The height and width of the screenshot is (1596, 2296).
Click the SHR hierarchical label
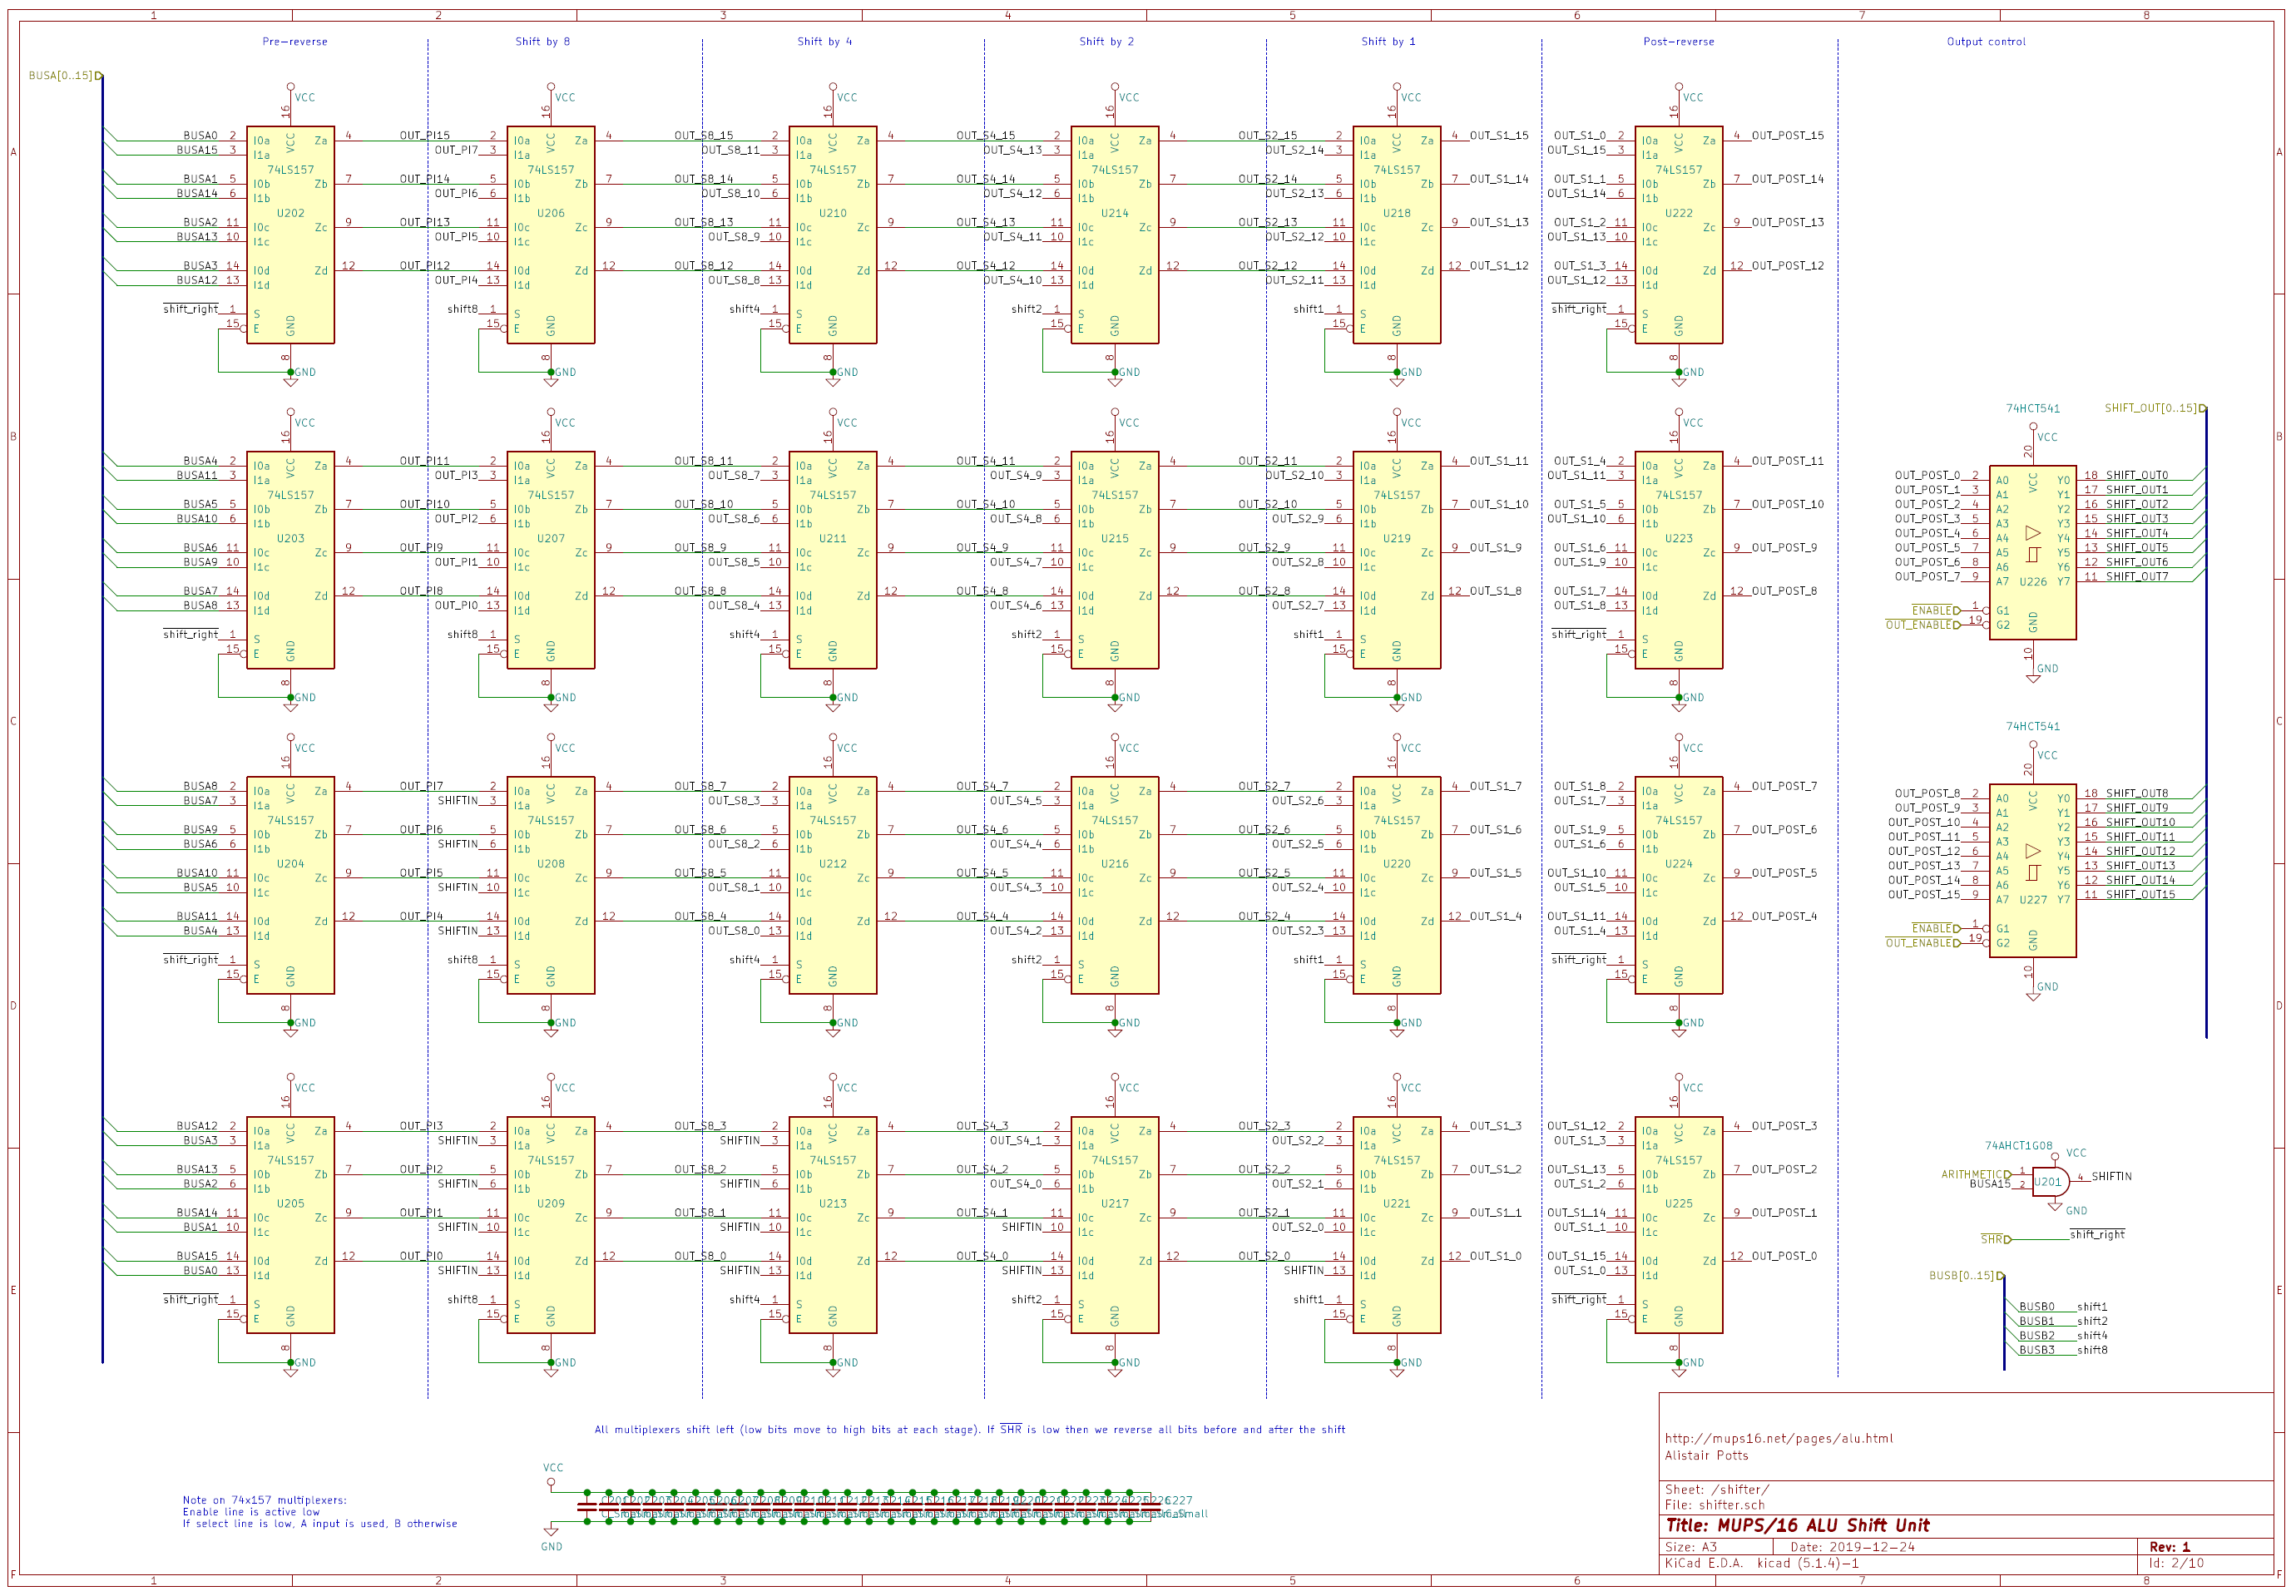coord(1996,1240)
